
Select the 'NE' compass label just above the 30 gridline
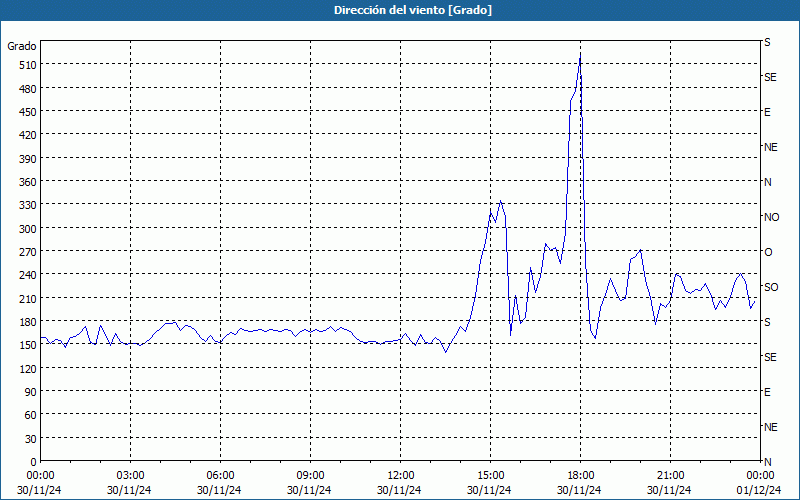[x=770, y=427]
